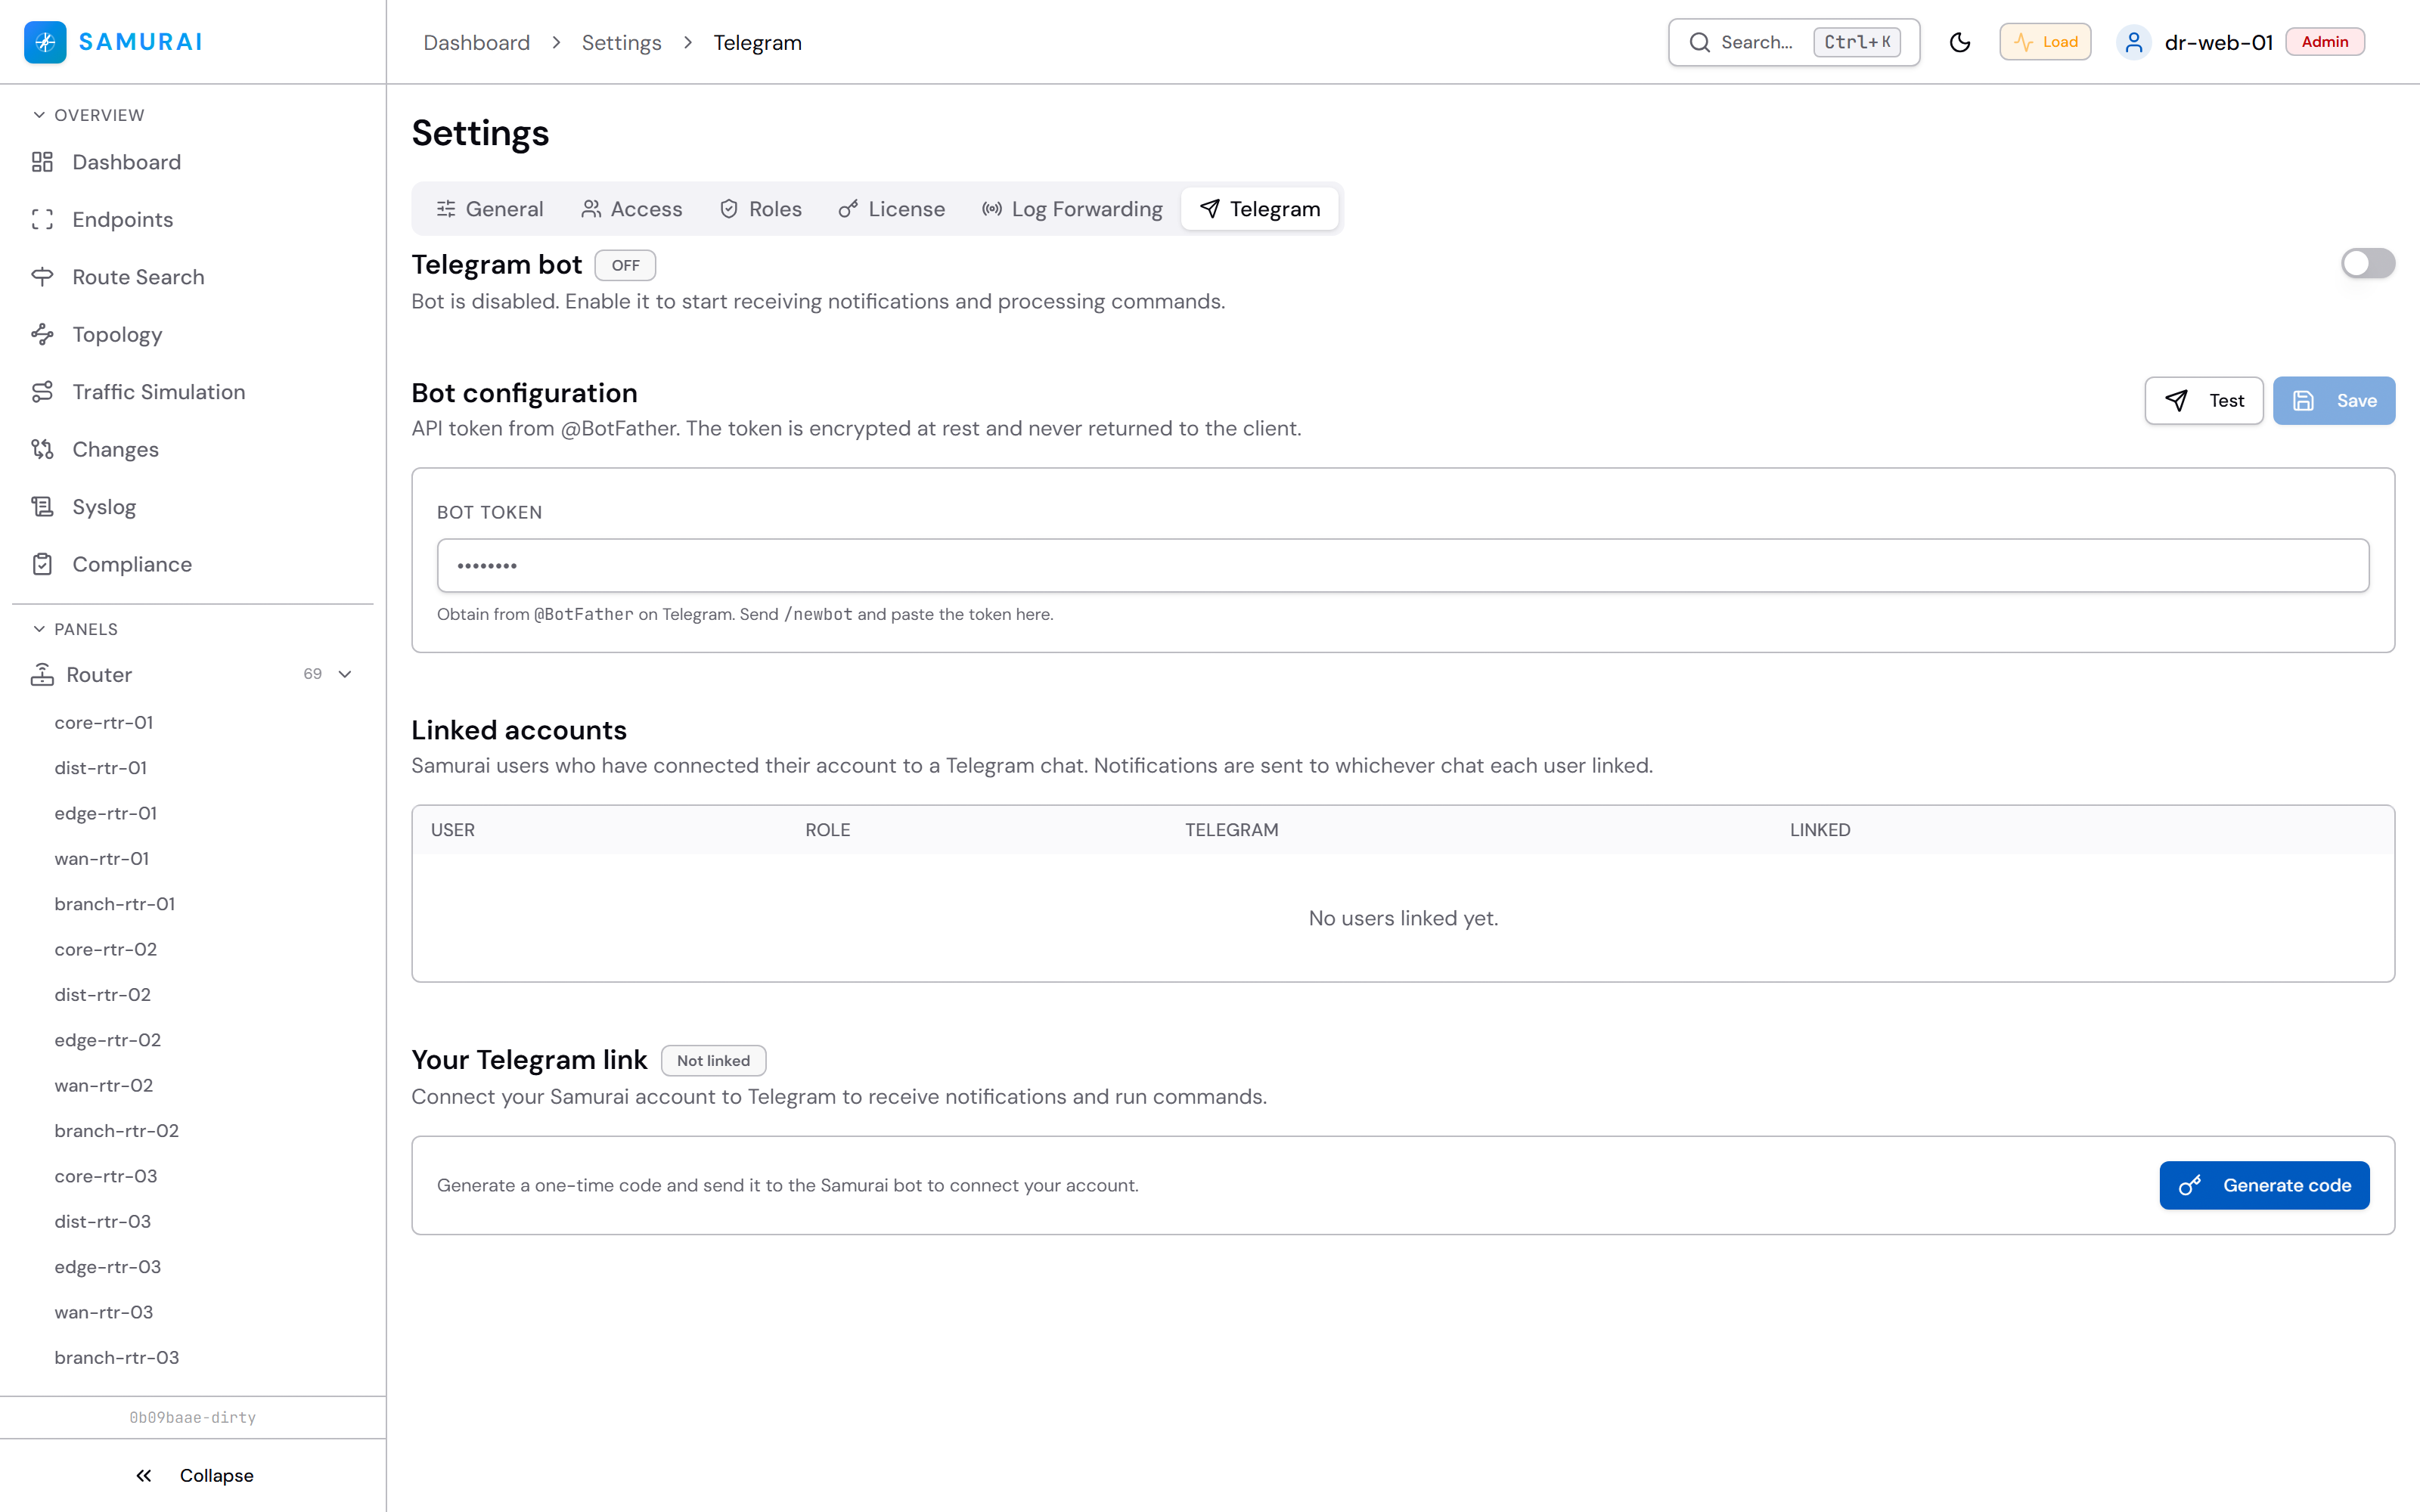Click the Access tab users icon
The height and width of the screenshot is (1512, 2420).
coord(591,209)
